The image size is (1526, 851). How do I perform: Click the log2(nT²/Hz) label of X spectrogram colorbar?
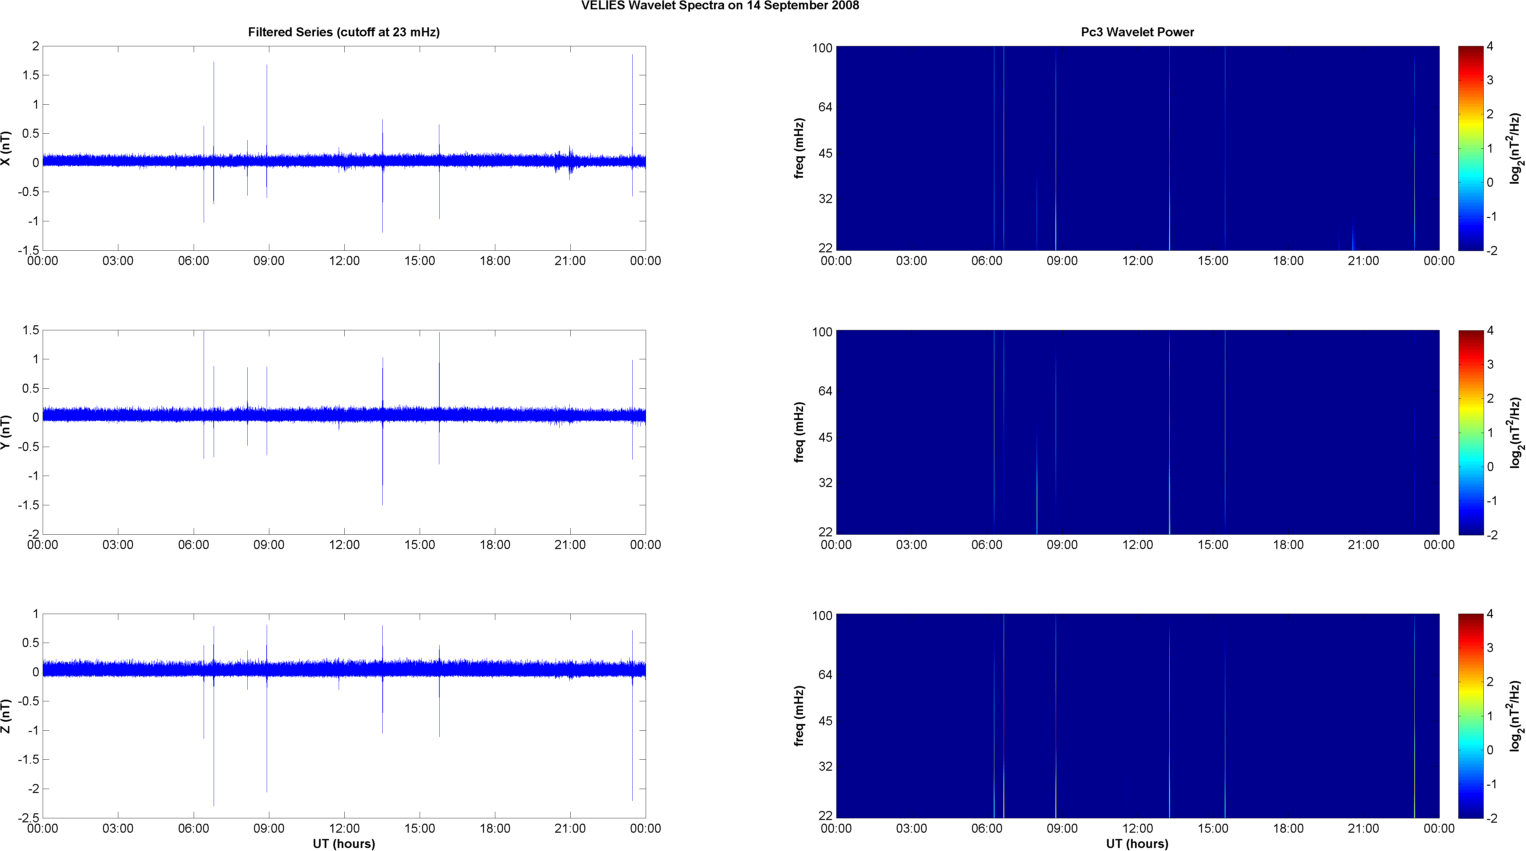1516,148
